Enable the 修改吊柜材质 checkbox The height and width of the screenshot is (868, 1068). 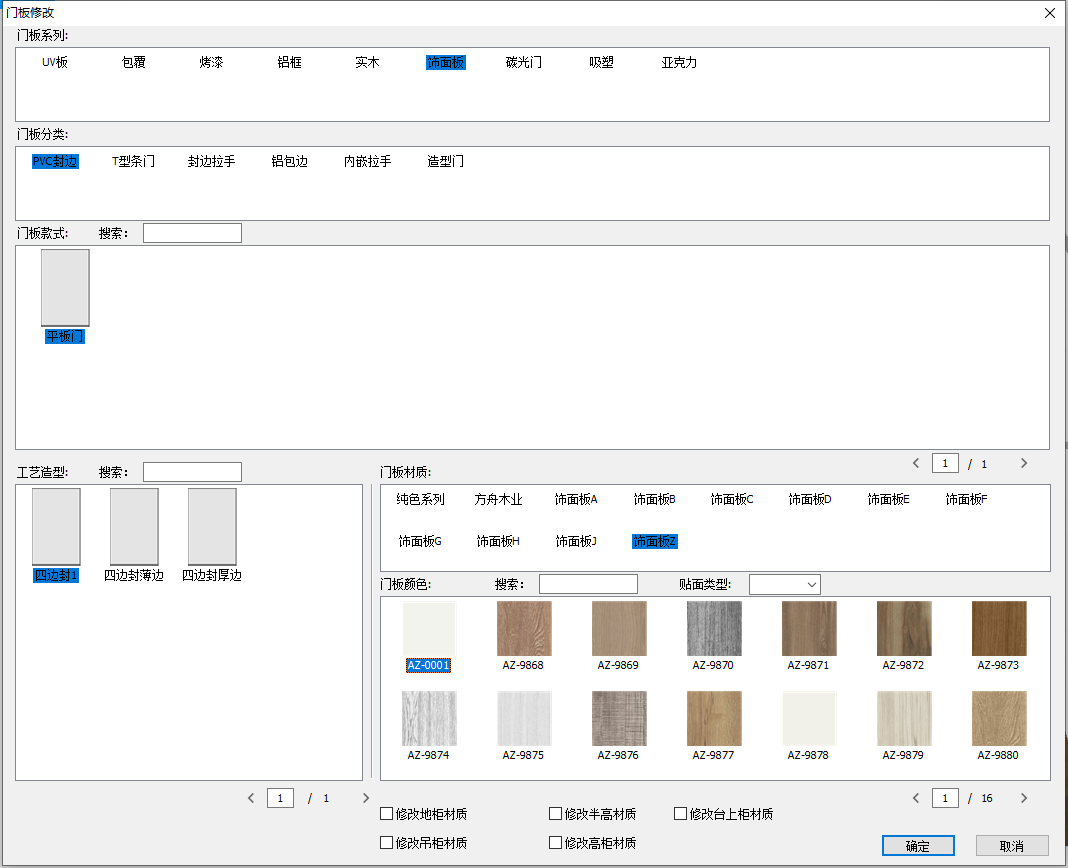coord(386,843)
